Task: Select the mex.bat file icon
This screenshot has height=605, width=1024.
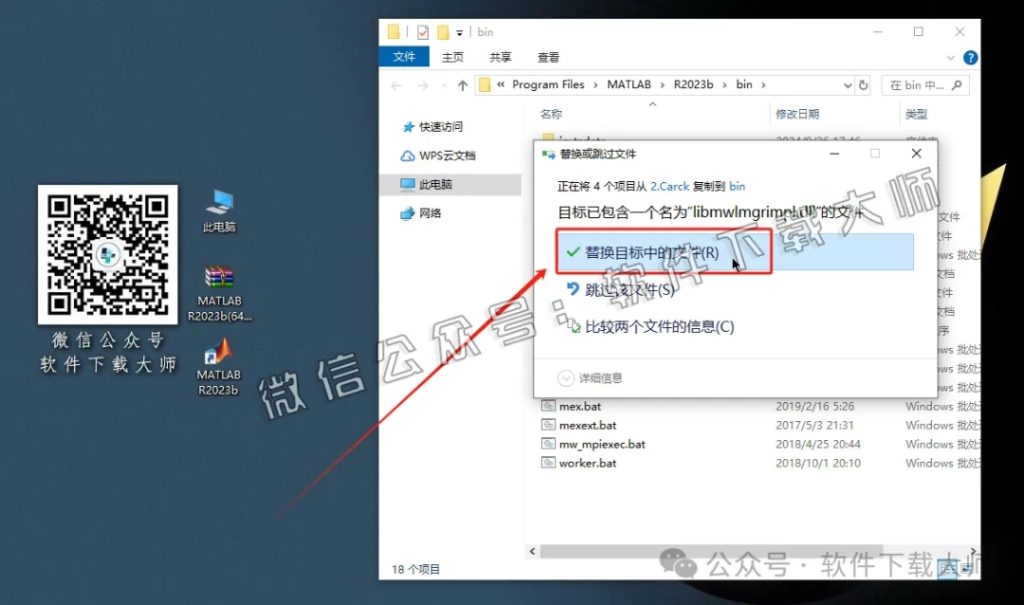Action: pyautogui.click(x=549, y=406)
